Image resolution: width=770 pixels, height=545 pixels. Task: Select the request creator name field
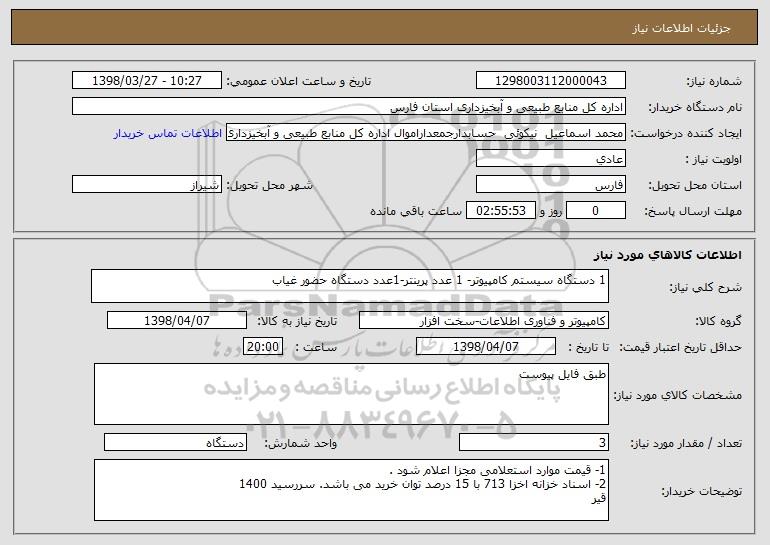[x=426, y=133]
